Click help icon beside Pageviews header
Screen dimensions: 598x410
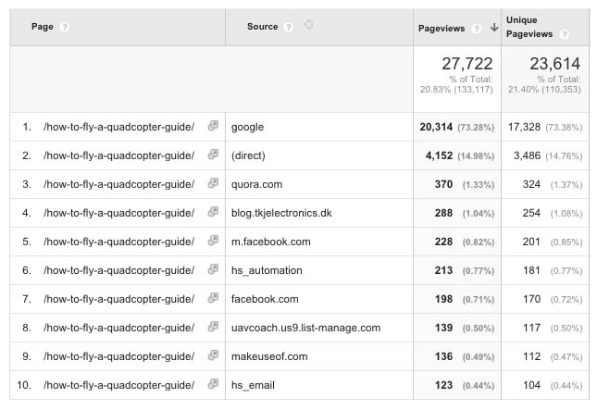[x=476, y=29]
